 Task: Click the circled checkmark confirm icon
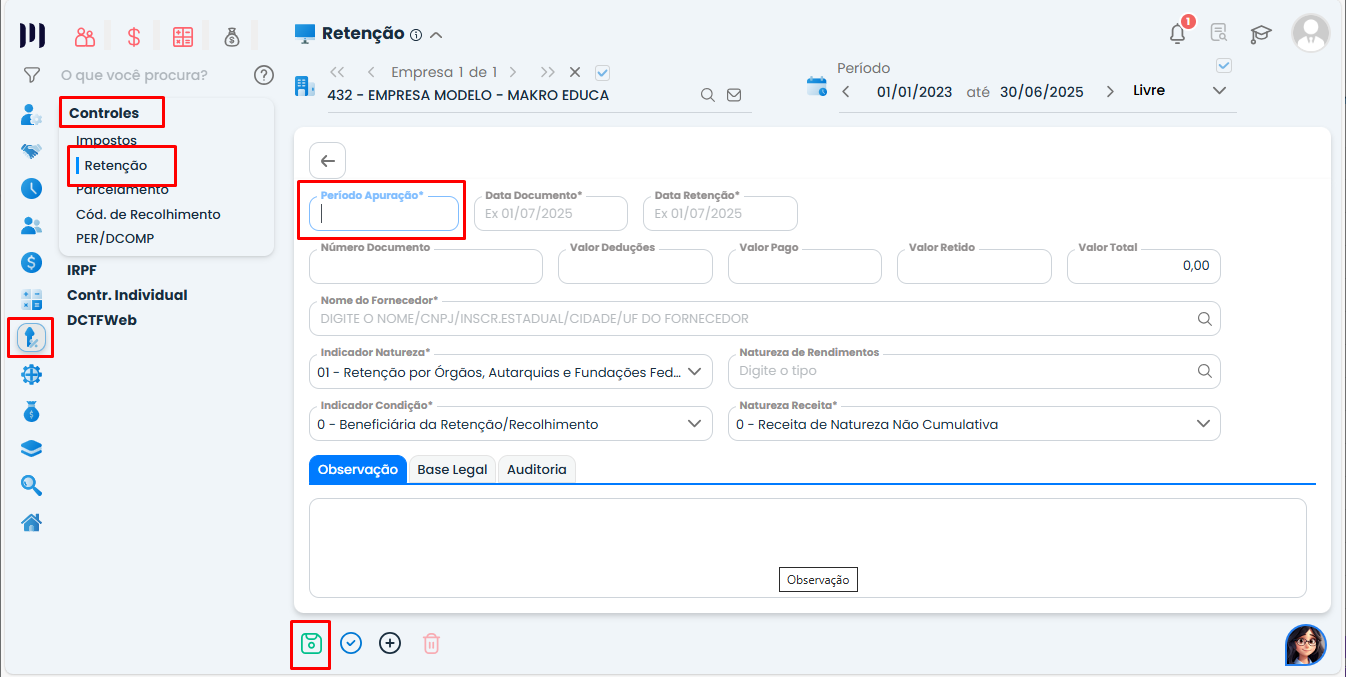pyautogui.click(x=350, y=643)
